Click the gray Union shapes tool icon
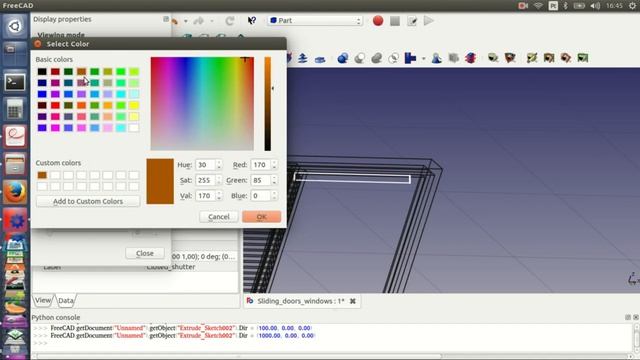 coord(376,58)
